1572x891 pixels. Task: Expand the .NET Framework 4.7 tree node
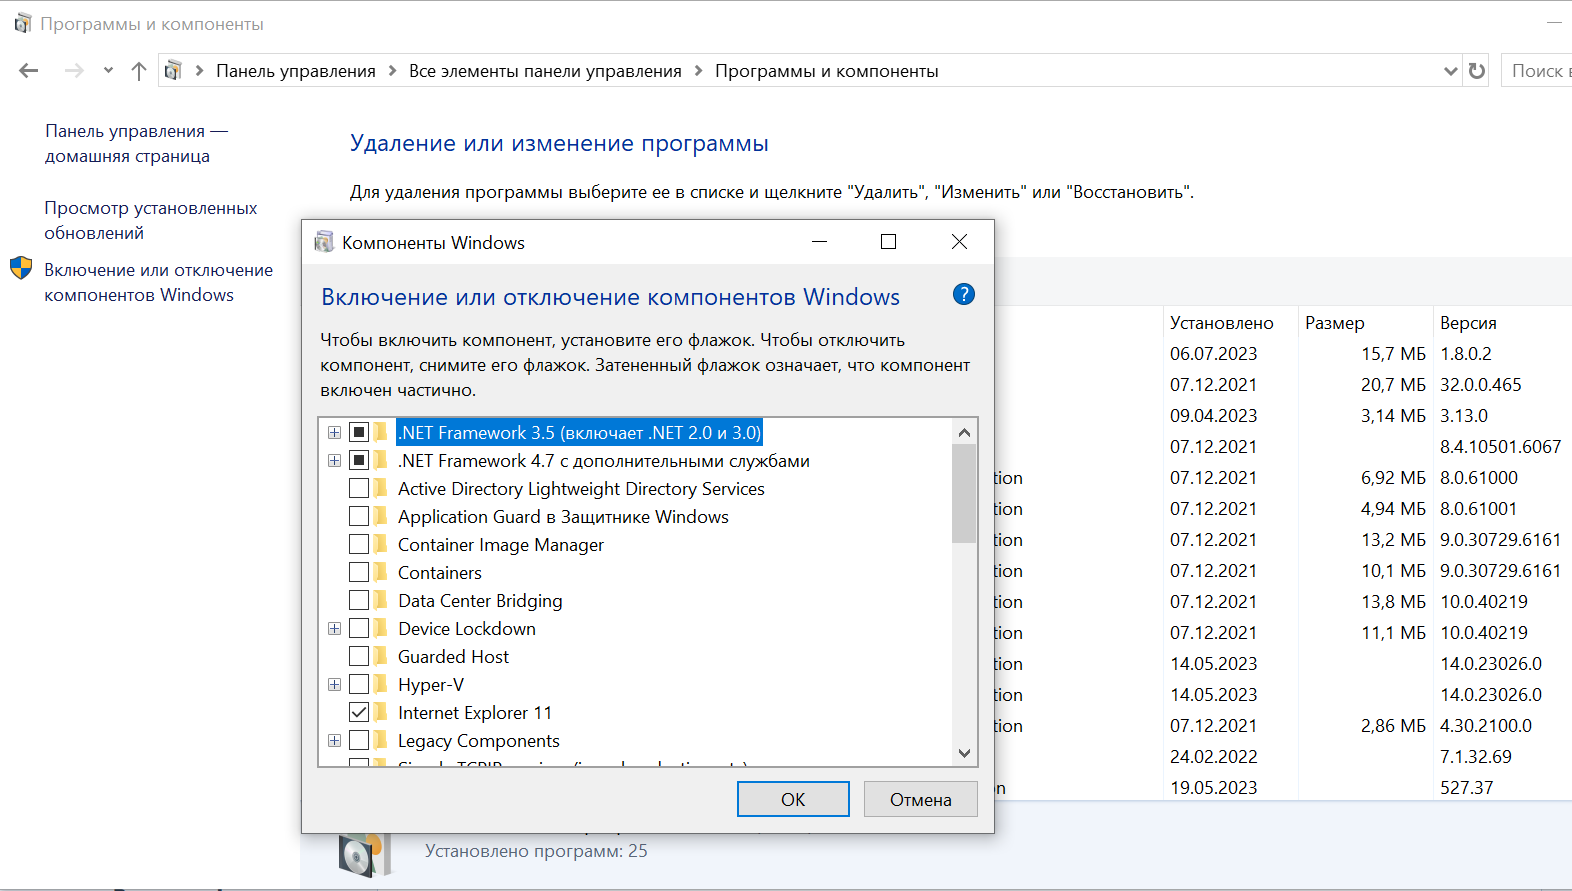pyautogui.click(x=334, y=460)
